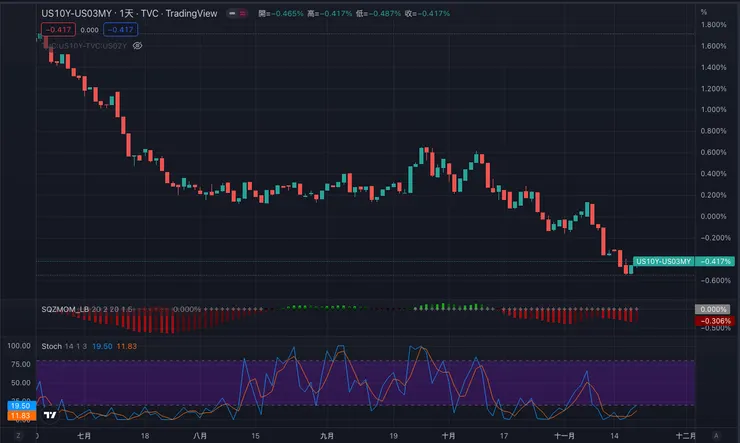
Task: Click the green -0.417% last price tag
Action: pyautogui.click(x=715, y=261)
